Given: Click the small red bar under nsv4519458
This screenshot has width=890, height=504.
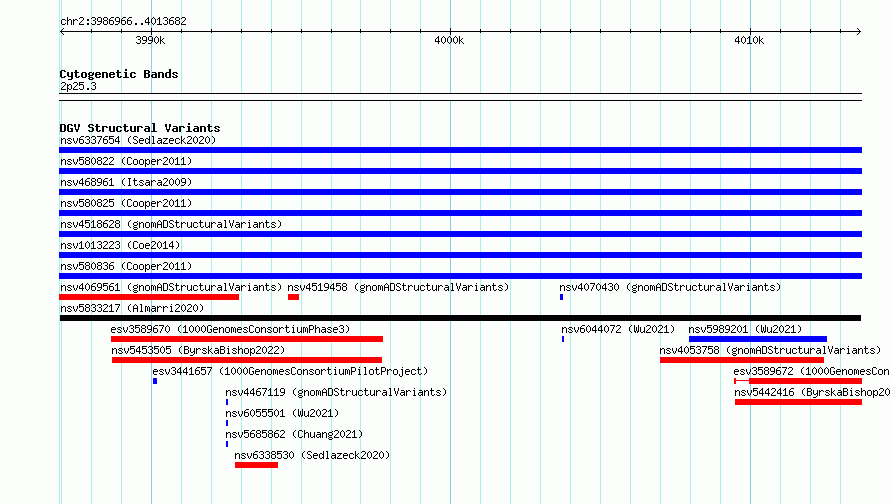Looking at the screenshot, I should [x=293, y=297].
